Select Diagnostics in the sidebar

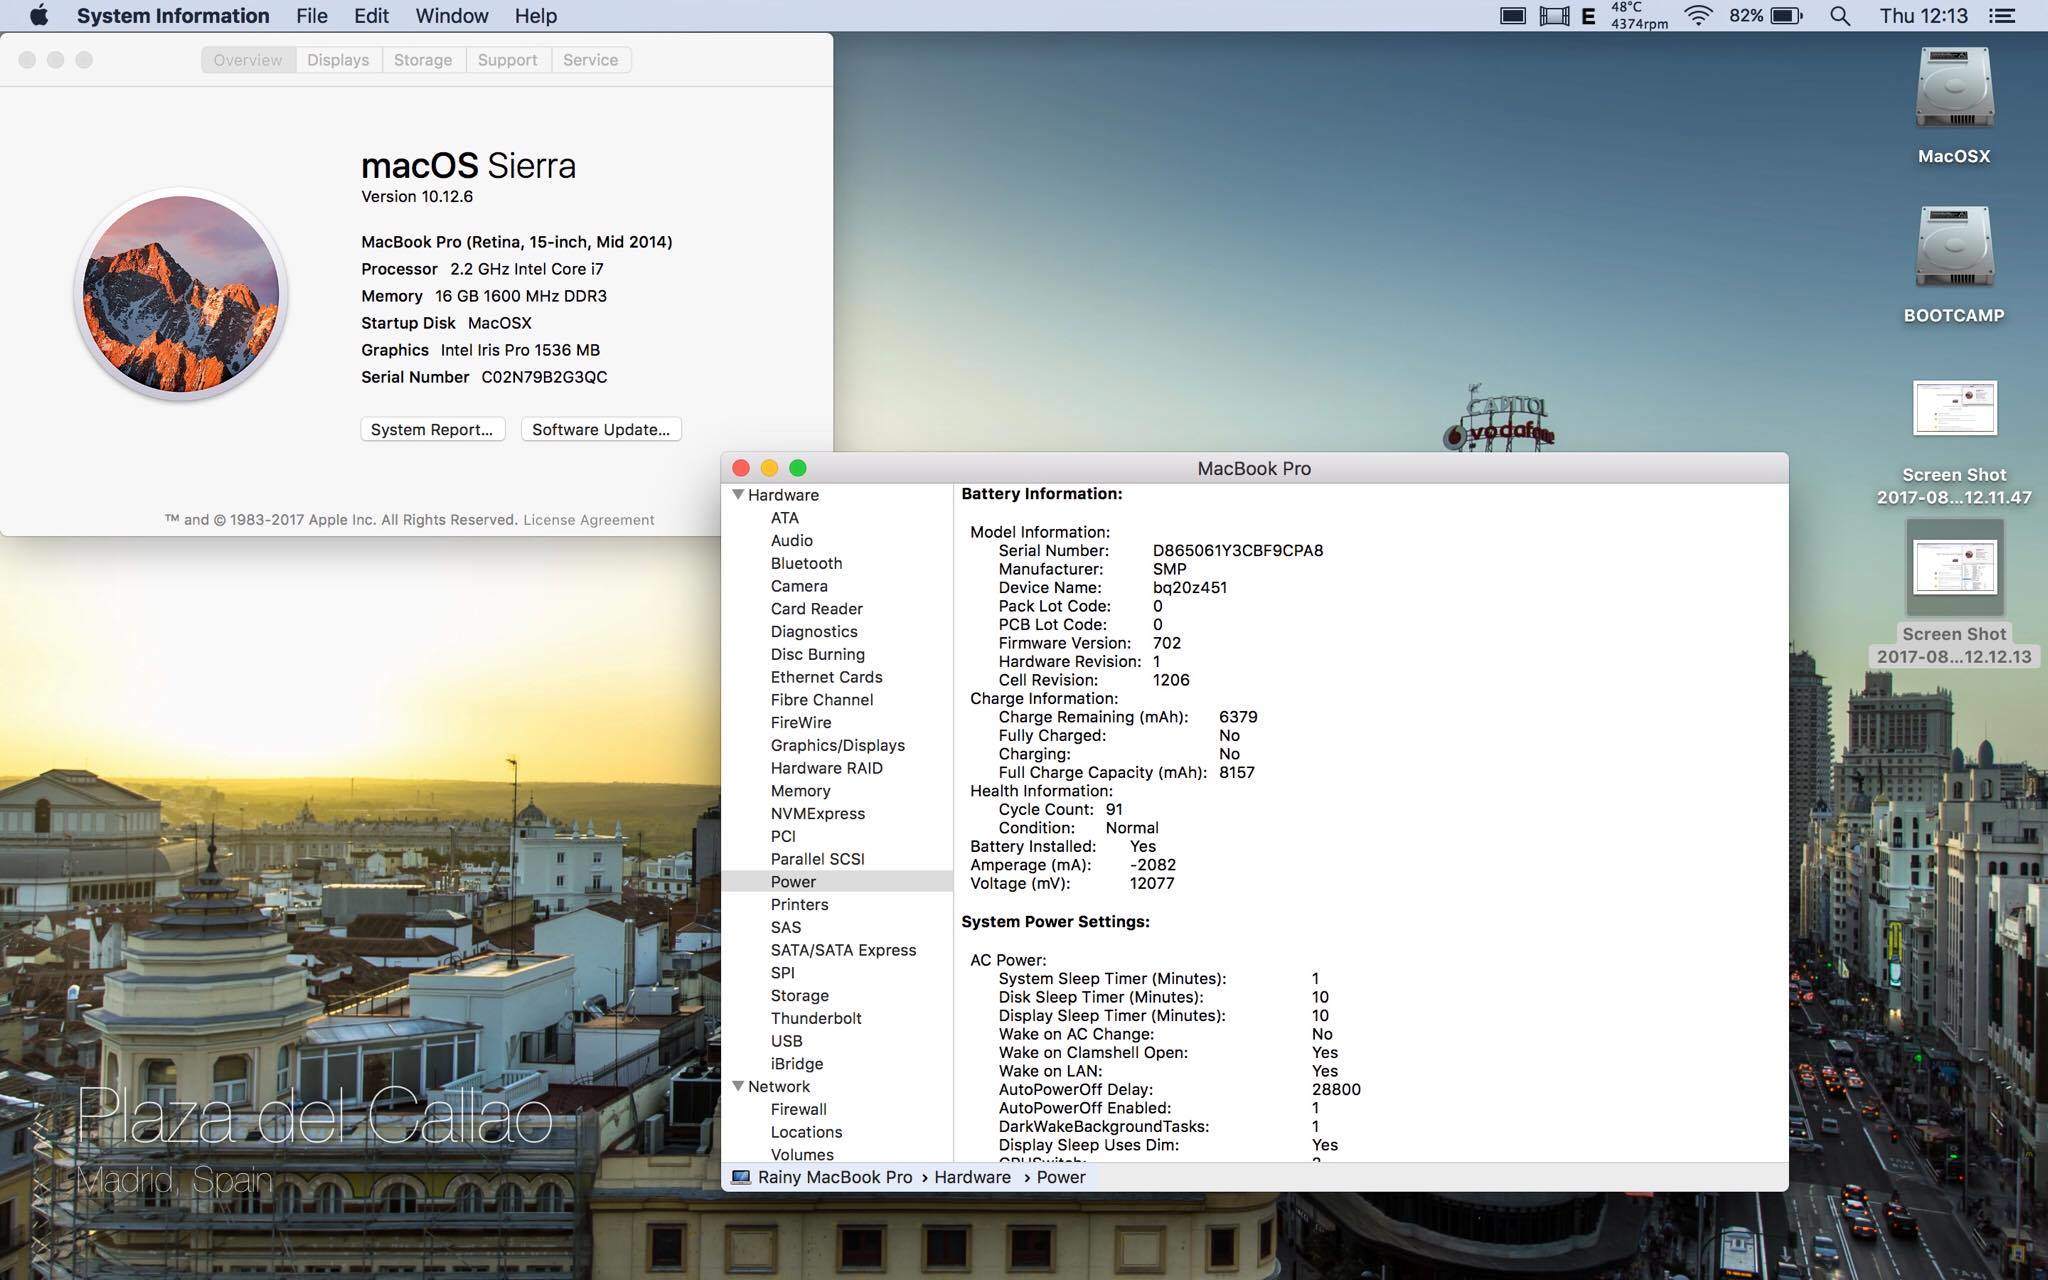click(x=814, y=632)
